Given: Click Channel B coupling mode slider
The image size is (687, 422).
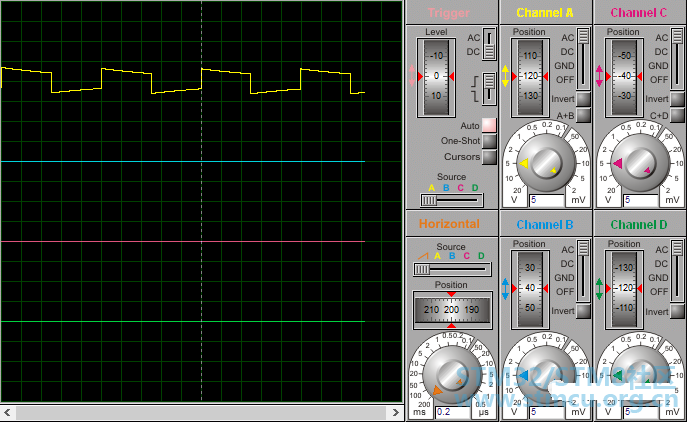Looking at the screenshot, I should [583, 271].
